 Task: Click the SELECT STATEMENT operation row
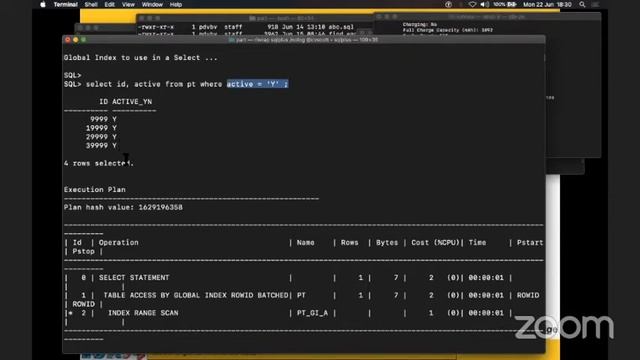click(134, 278)
